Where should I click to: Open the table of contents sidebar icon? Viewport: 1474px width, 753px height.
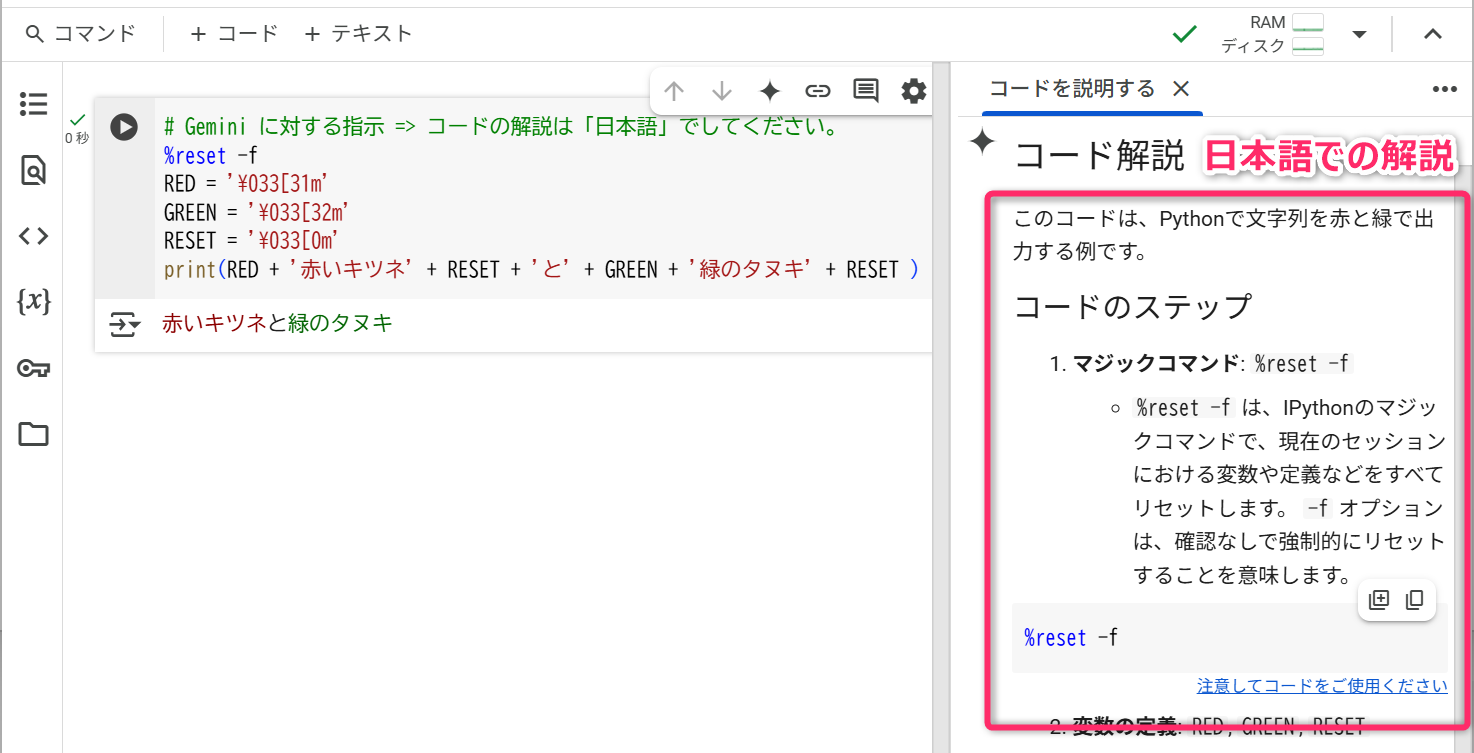(33, 104)
